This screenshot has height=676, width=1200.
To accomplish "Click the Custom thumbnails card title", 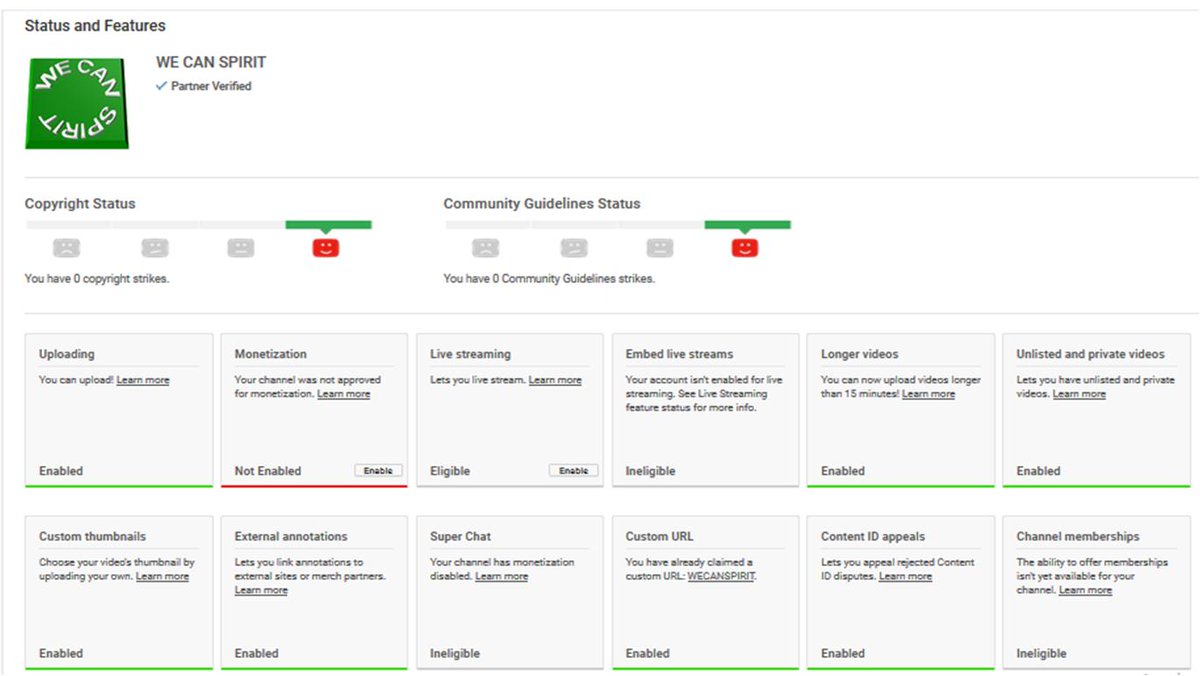I will [92, 536].
